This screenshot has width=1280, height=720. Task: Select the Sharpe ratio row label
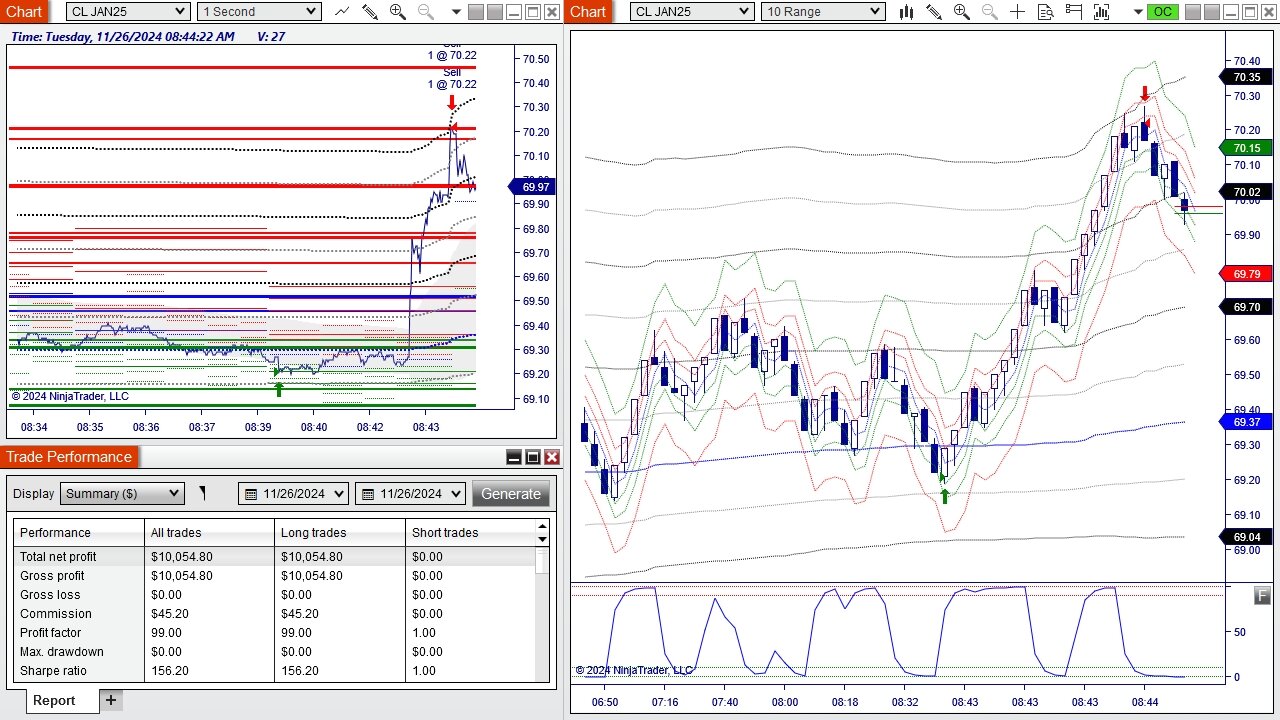tap(53, 670)
